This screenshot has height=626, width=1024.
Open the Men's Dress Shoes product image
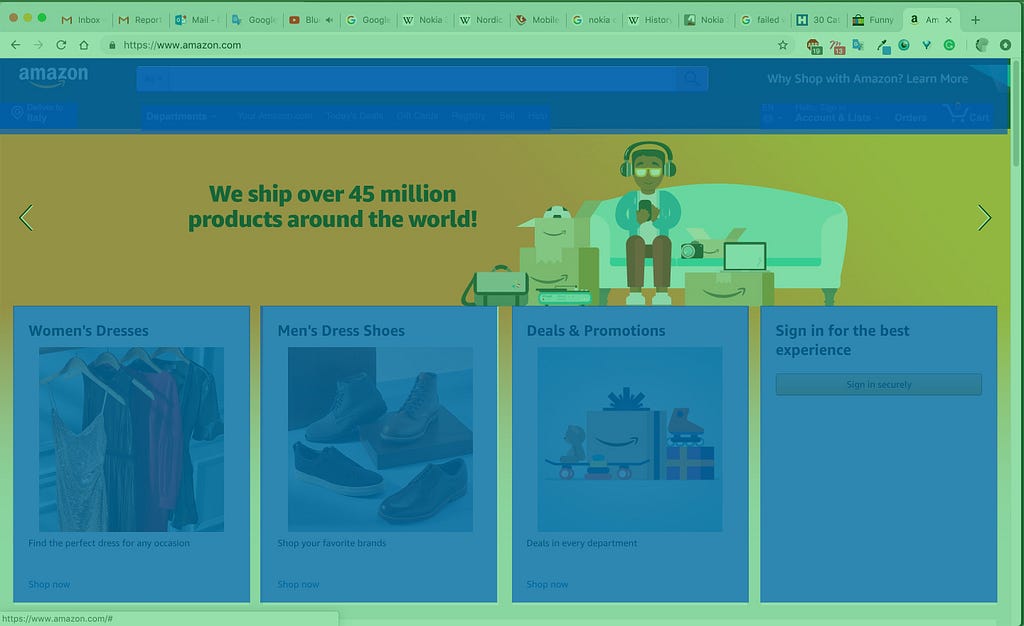pos(380,439)
